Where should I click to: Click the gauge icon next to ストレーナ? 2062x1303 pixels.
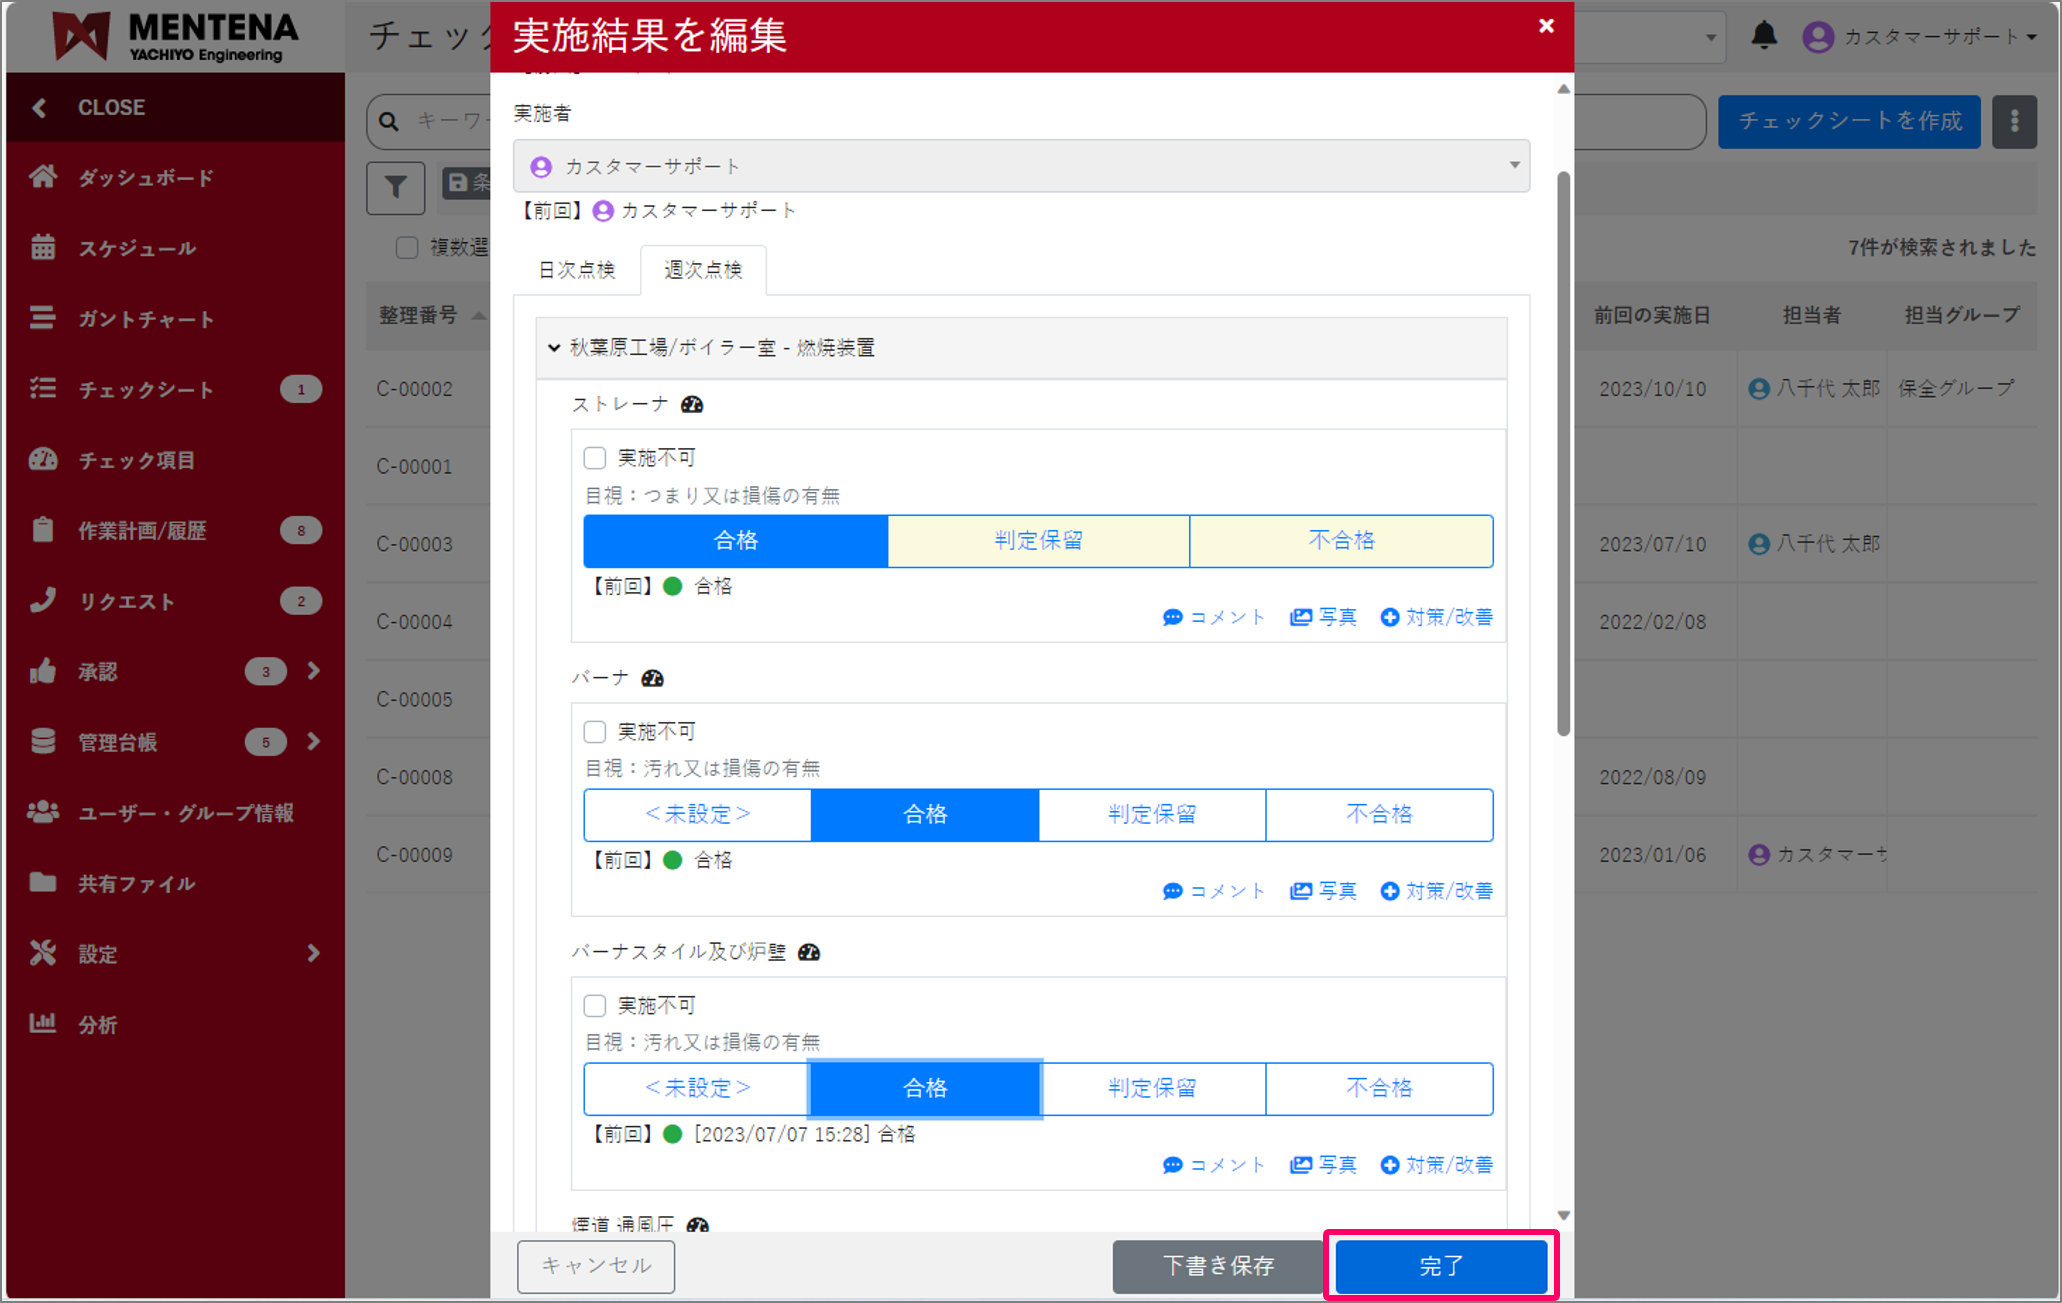point(692,404)
